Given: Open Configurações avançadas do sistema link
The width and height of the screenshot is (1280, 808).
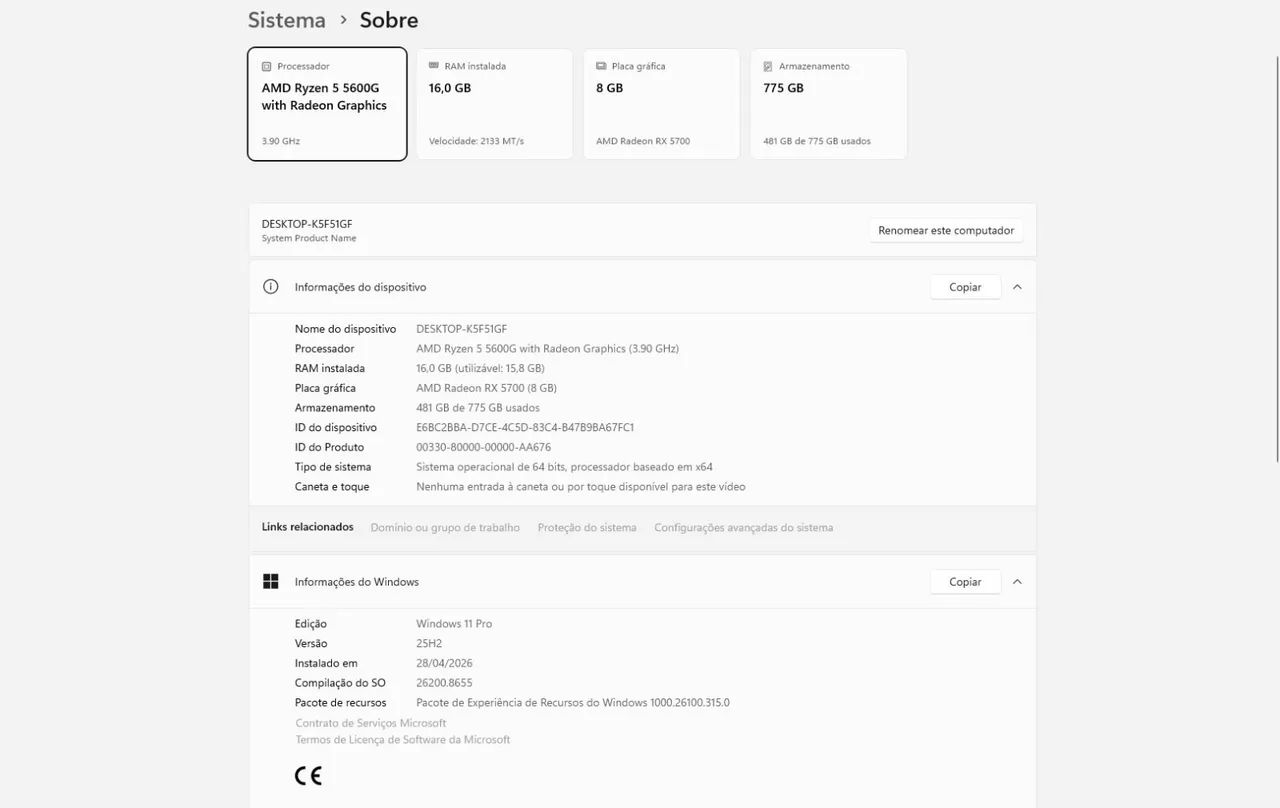Looking at the screenshot, I should pos(744,528).
